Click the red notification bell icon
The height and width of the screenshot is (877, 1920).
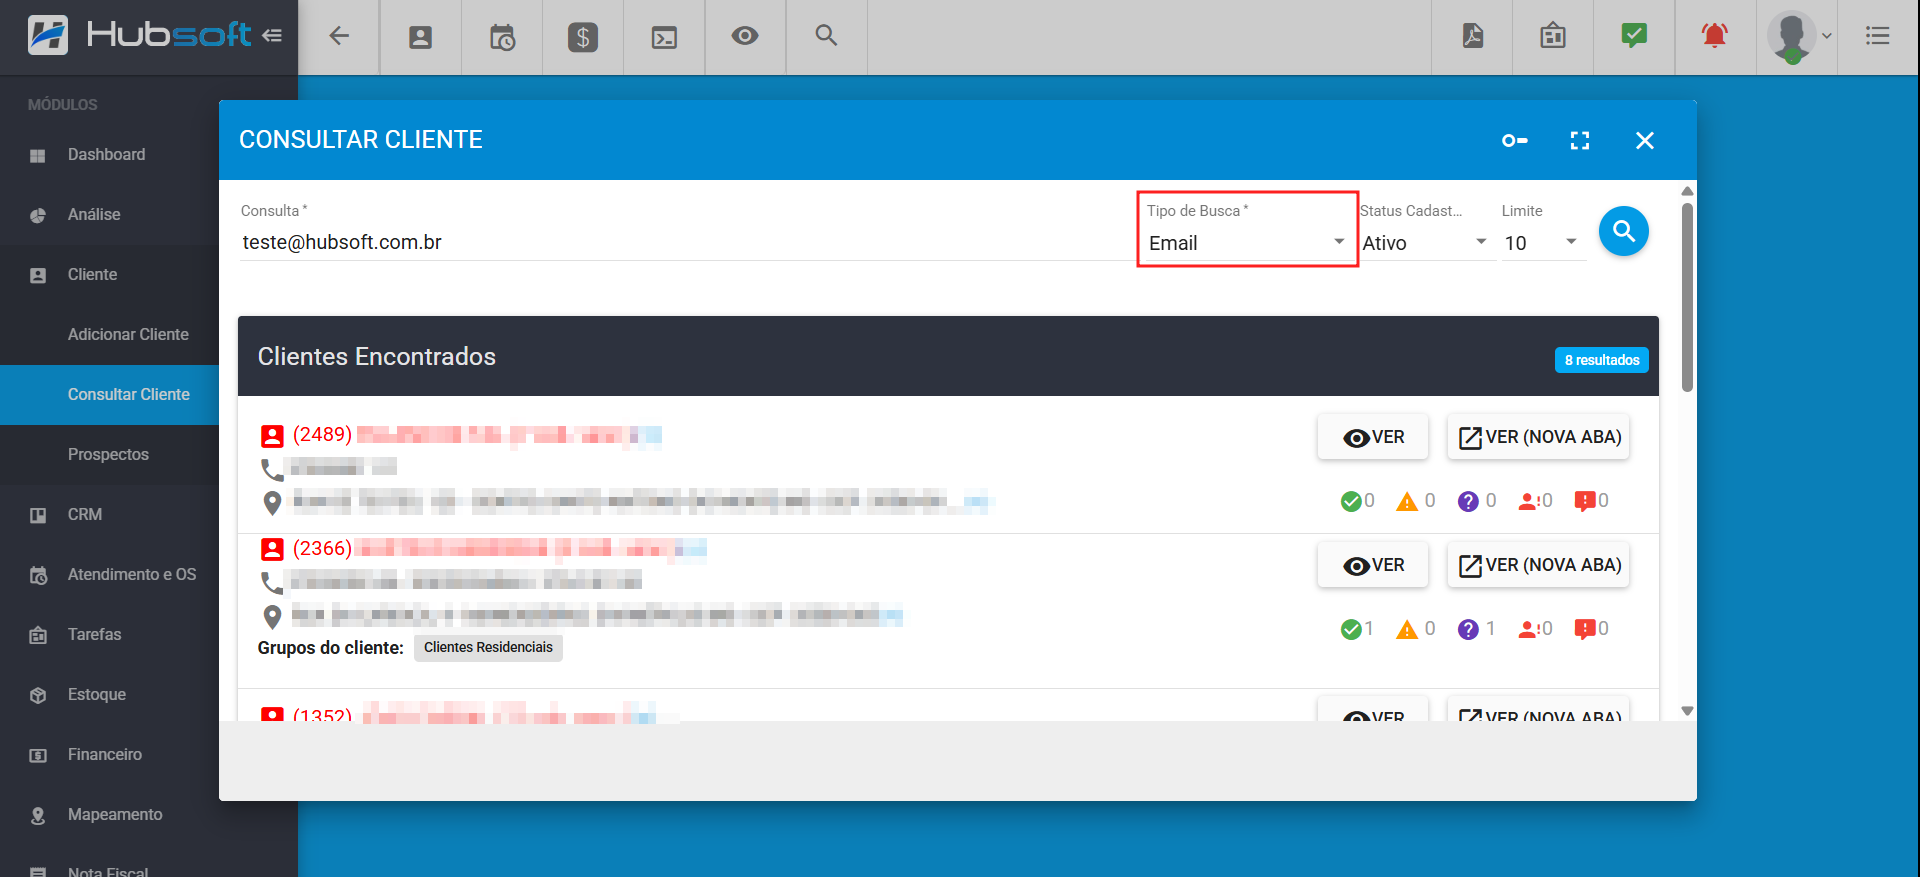pyautogui.click(x=1714, y=36)
